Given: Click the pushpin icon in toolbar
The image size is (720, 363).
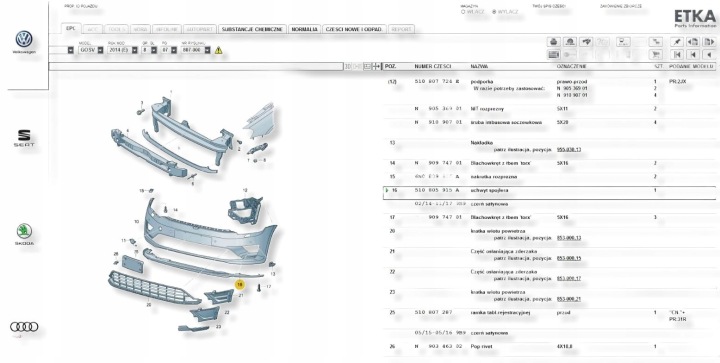Looking at the screenshot, I should [676, 42].
